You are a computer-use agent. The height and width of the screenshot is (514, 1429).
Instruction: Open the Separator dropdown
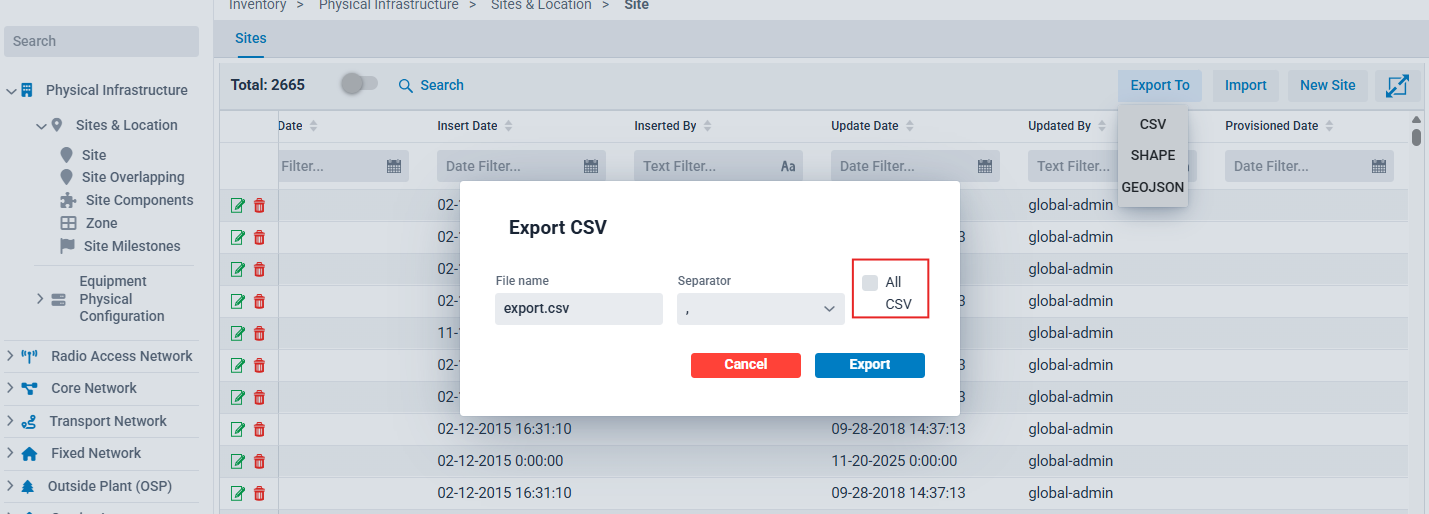(760, 309)
